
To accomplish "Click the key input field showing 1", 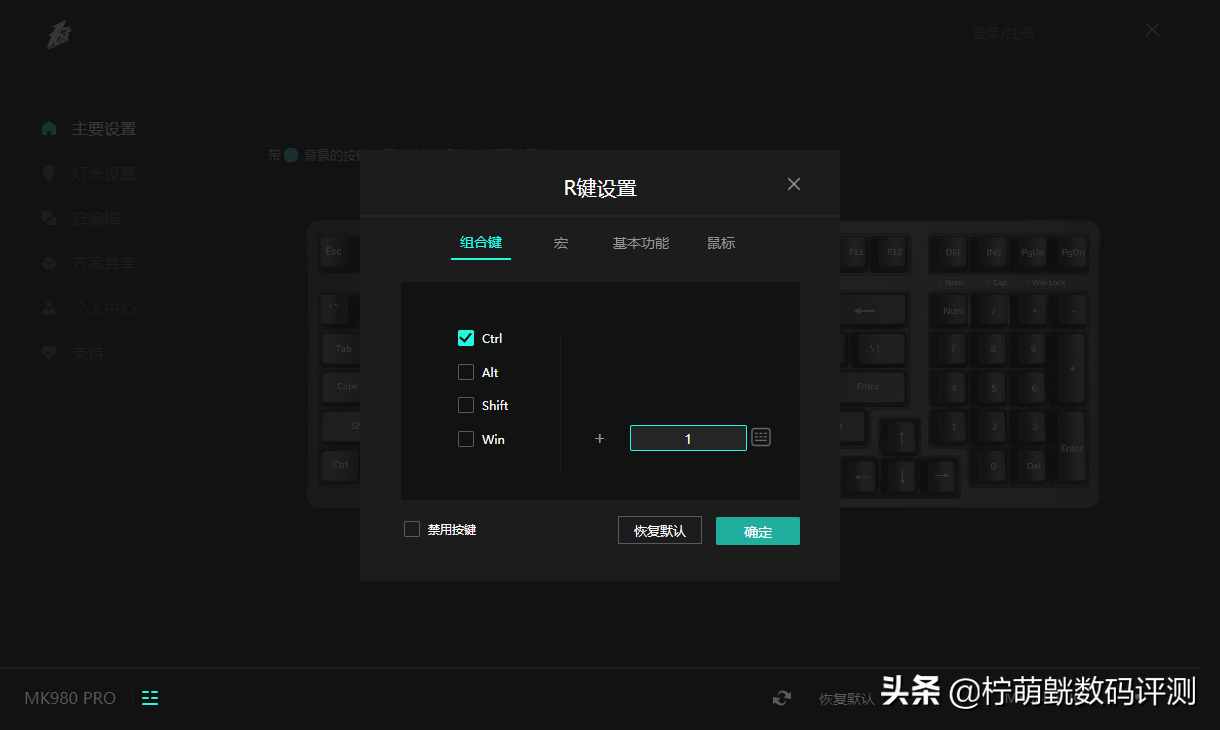I will tap(688, 438).
